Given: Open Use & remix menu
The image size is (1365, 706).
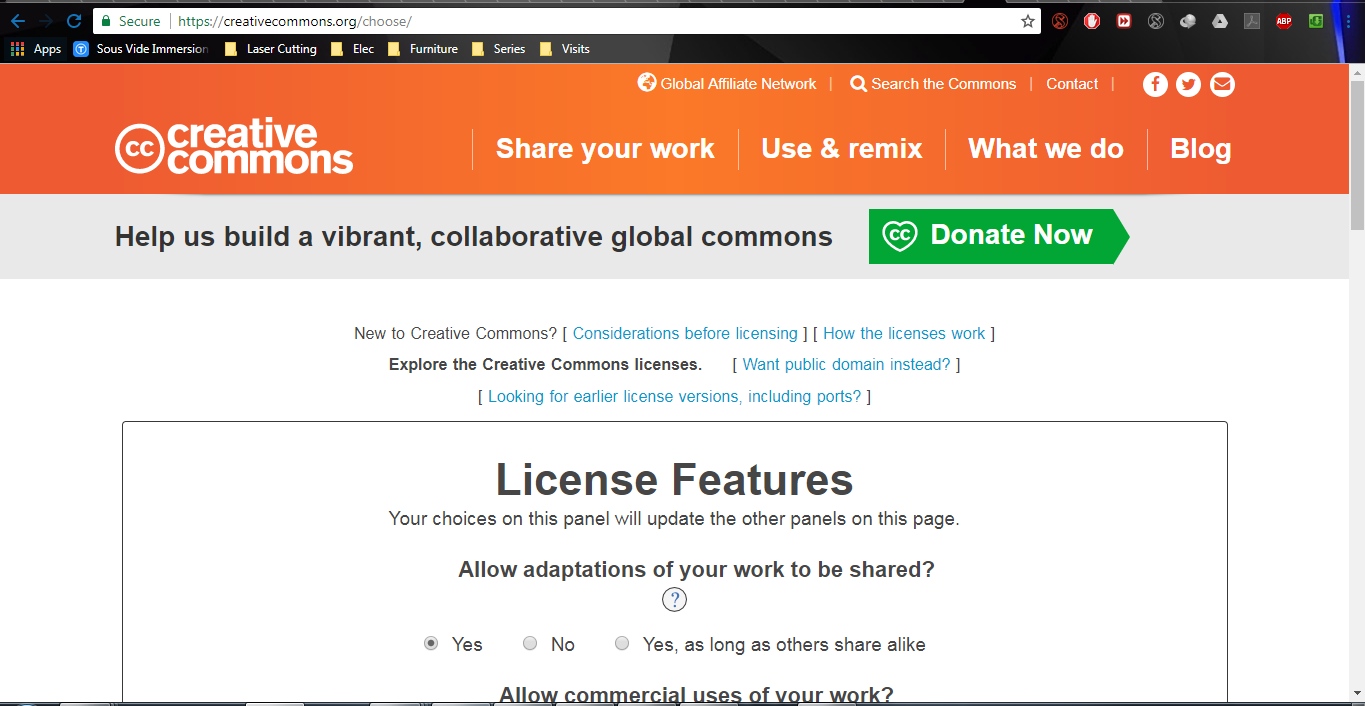Looking at the screenshot, I should [842, 149].
